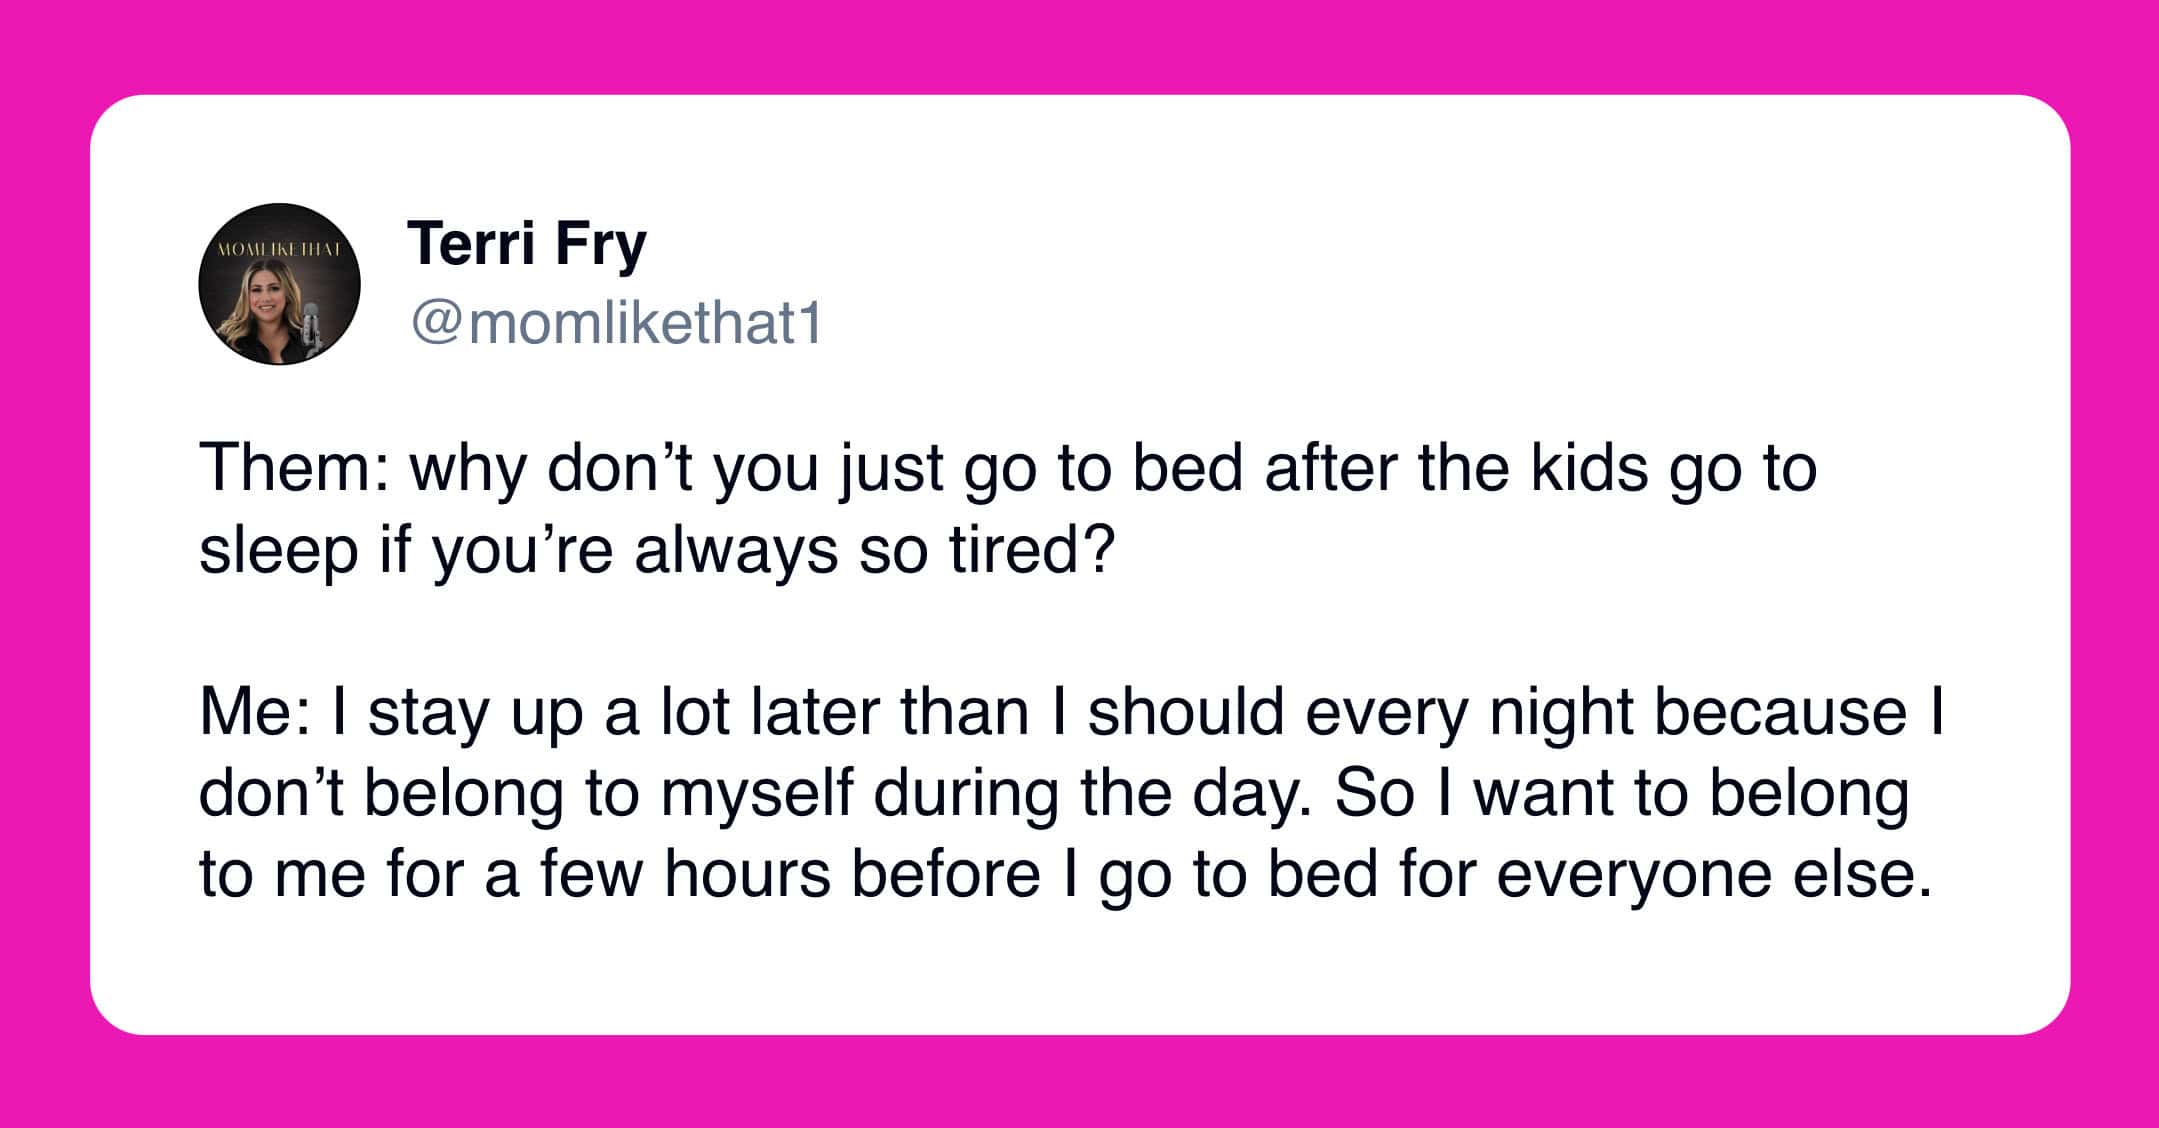Viewport: 2159px width, 1128px height.
Task: Click the microphone shown in the avatar
Action: (311, 326)
